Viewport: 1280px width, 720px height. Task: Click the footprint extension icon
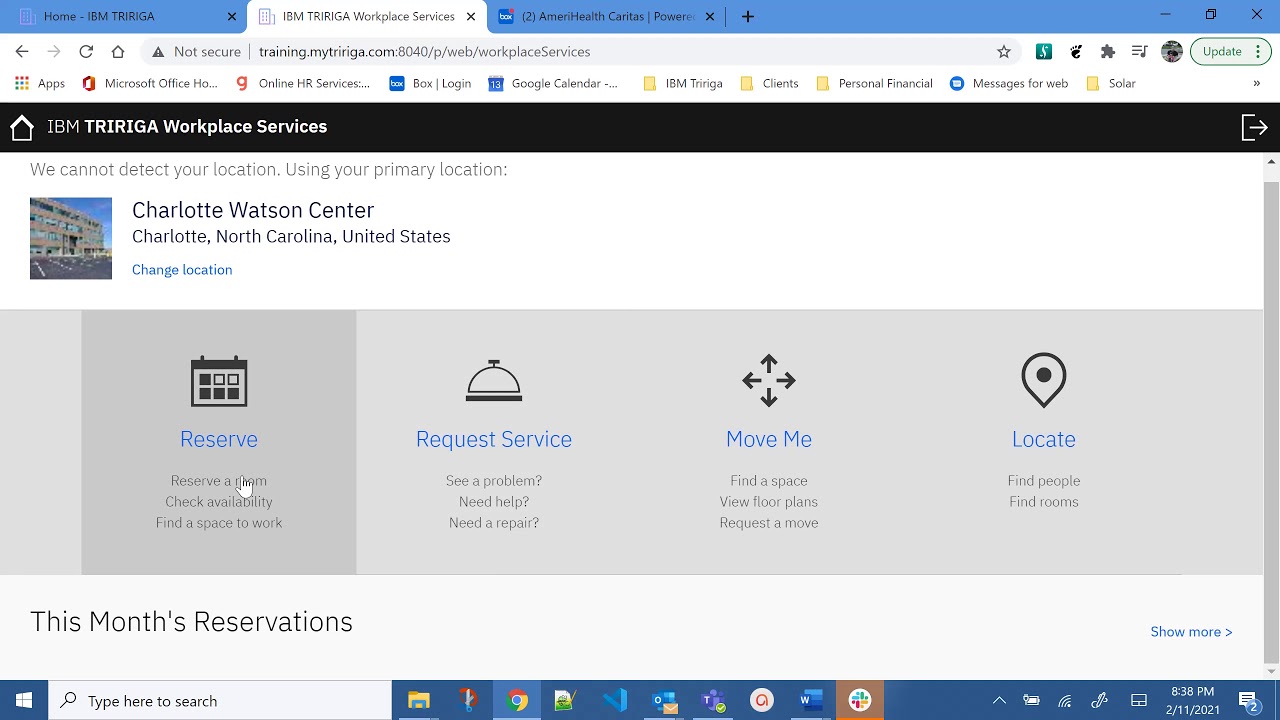(x=1076, y=52)
